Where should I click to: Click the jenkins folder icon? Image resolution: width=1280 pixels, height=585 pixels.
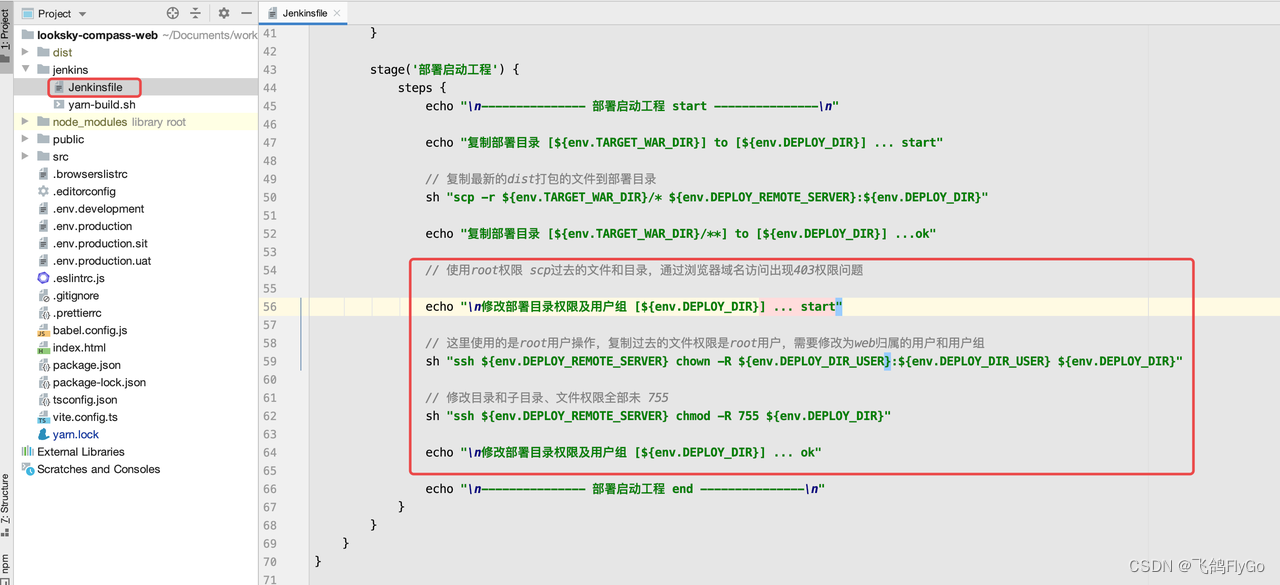click(x=43, y=70)
